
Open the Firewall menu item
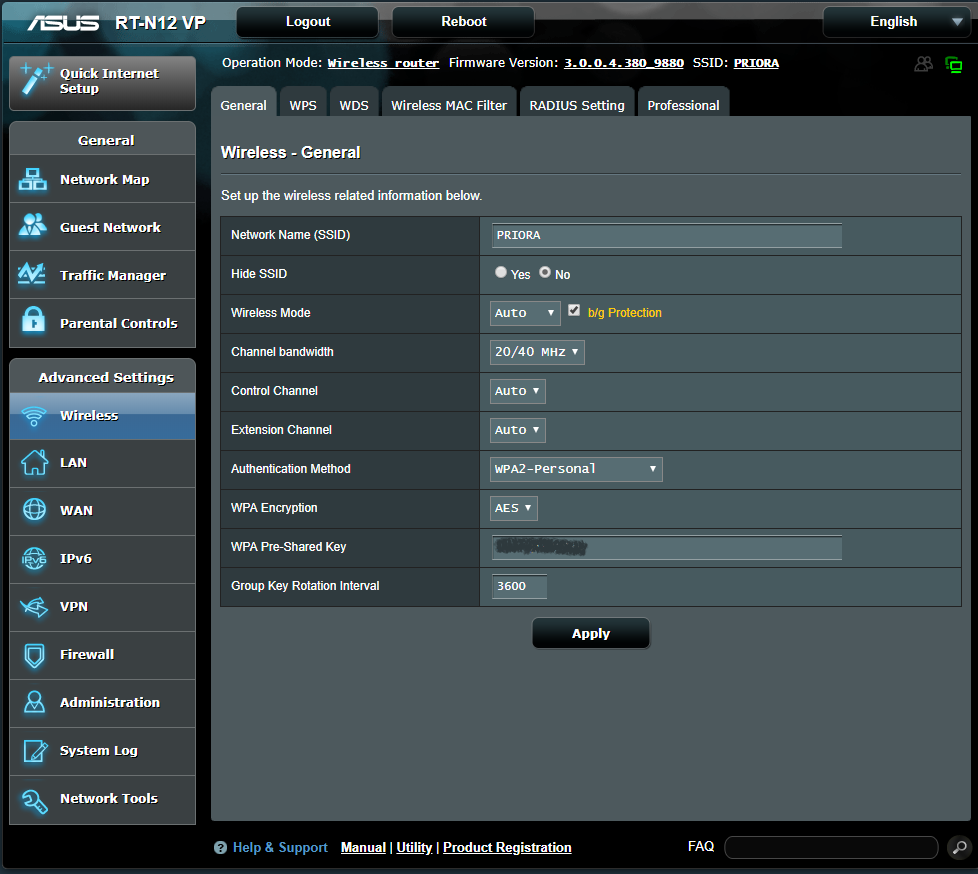point(102,654)
